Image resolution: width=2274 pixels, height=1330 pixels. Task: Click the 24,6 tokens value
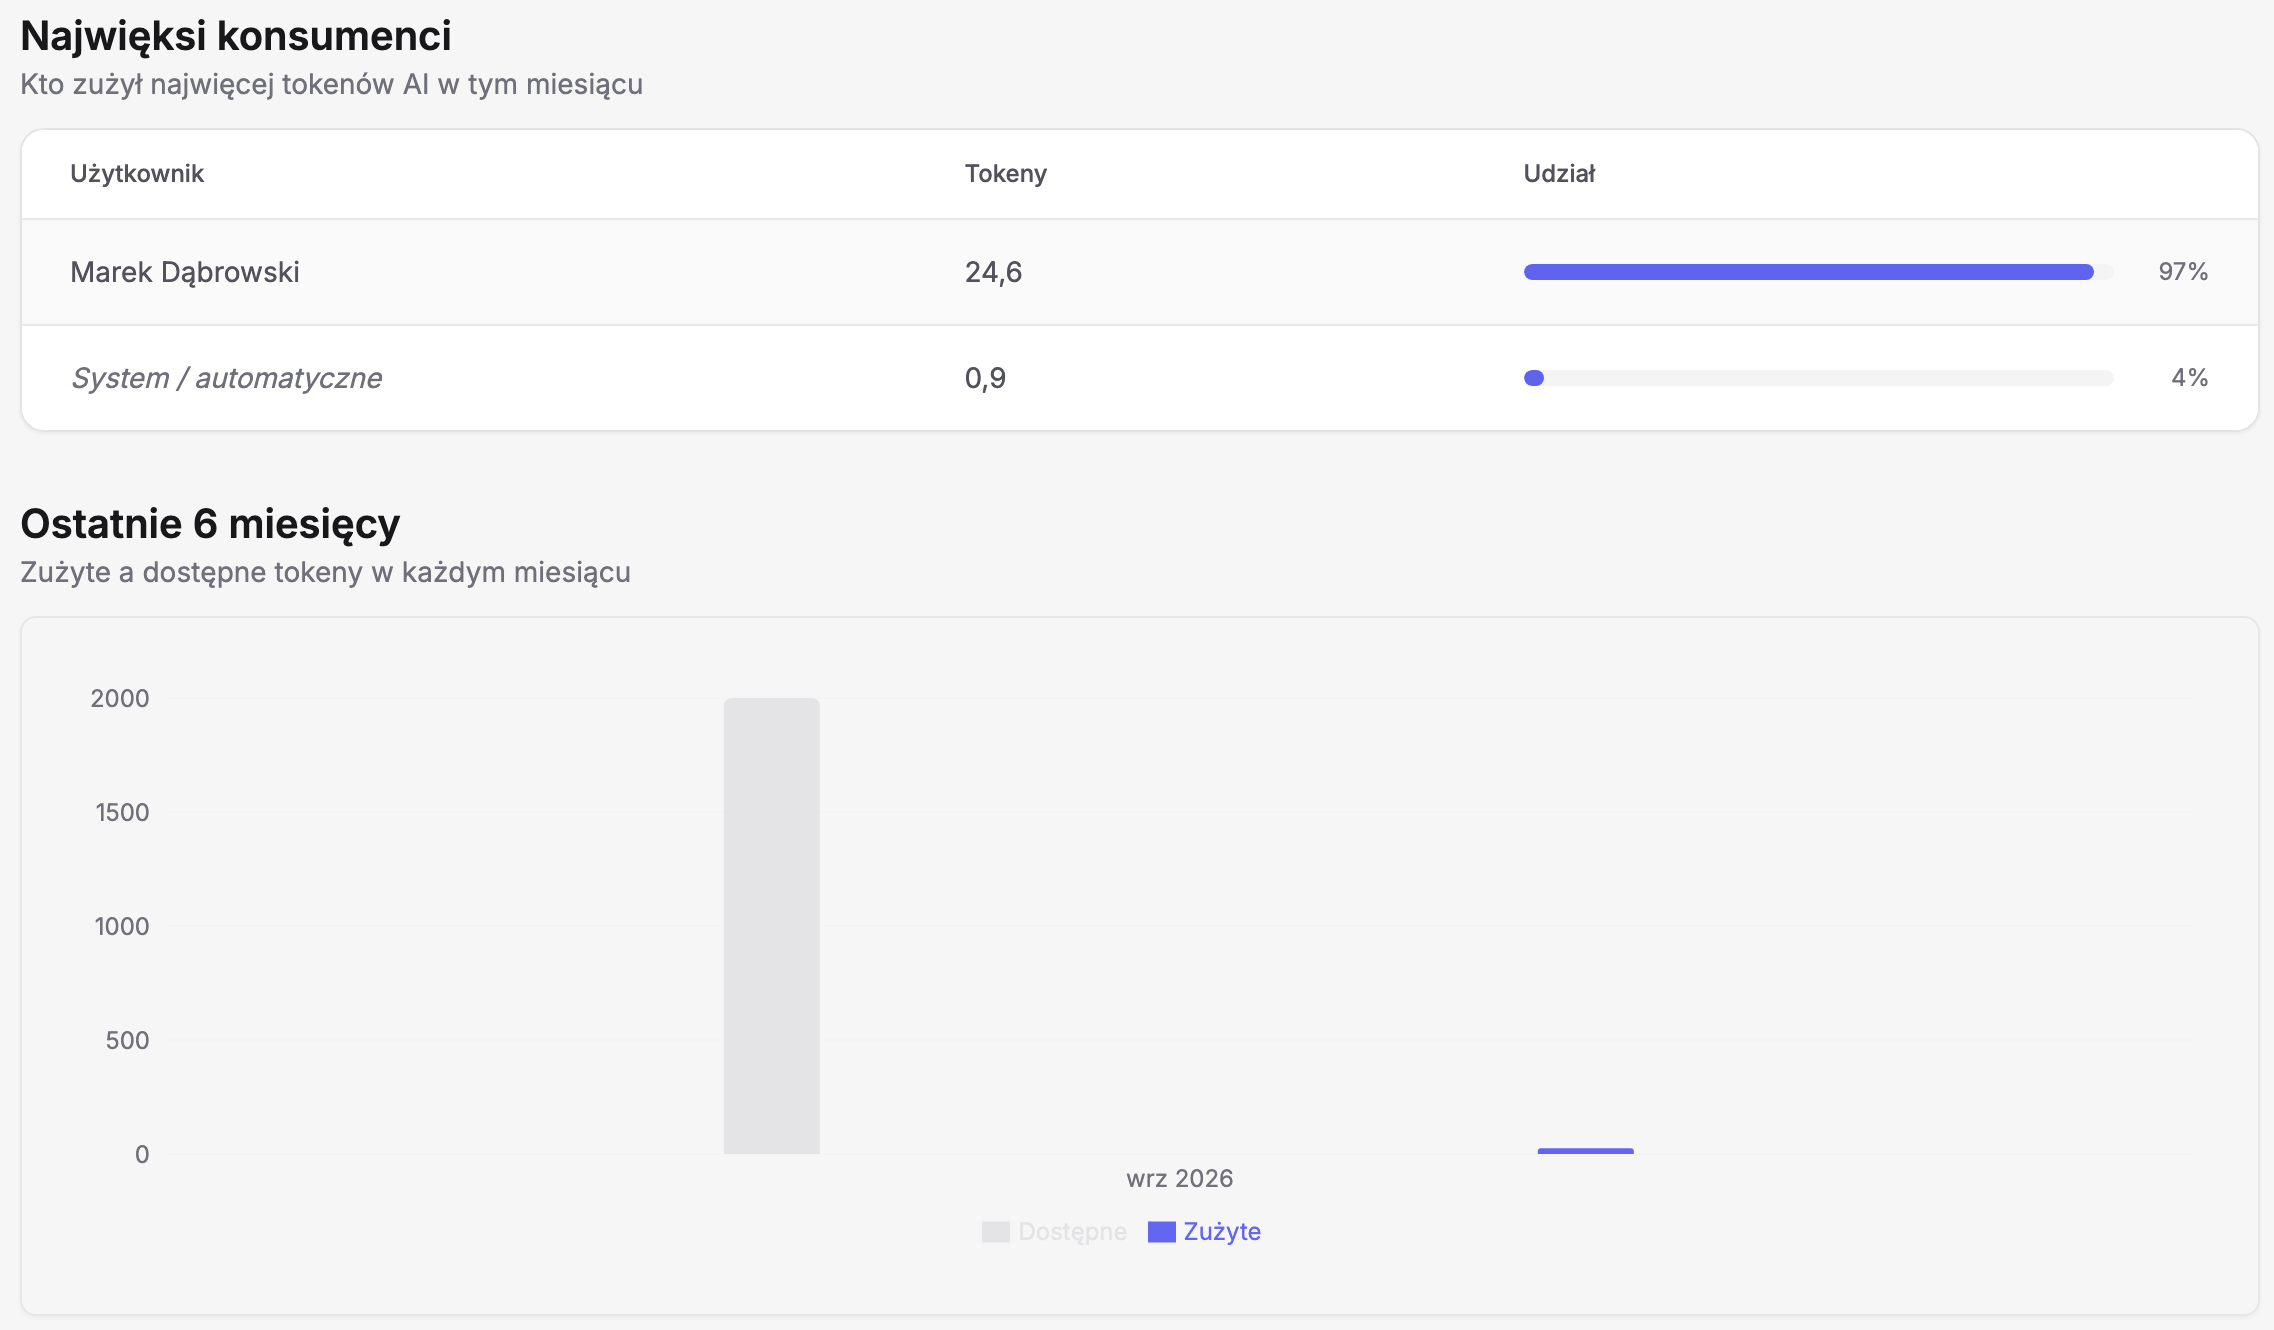click(993, 272)
